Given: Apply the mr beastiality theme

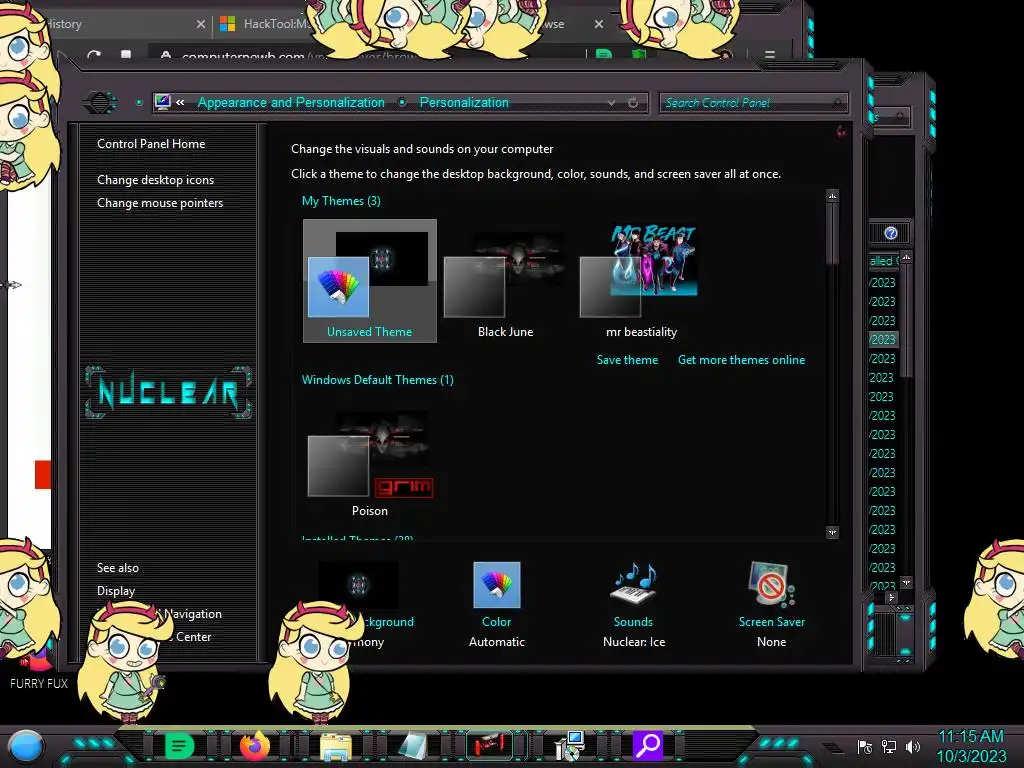Looking at the screenshot, I should (640, 282).
